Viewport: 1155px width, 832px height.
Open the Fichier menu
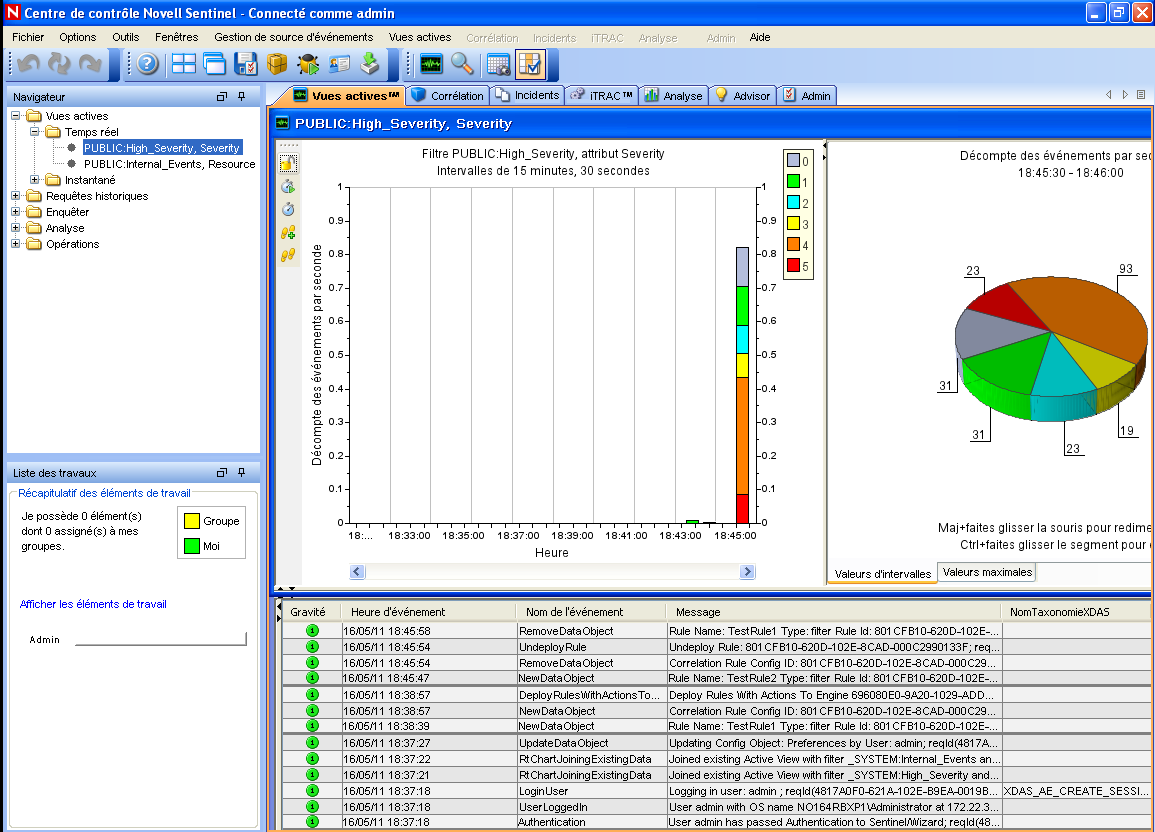point(28,37)
